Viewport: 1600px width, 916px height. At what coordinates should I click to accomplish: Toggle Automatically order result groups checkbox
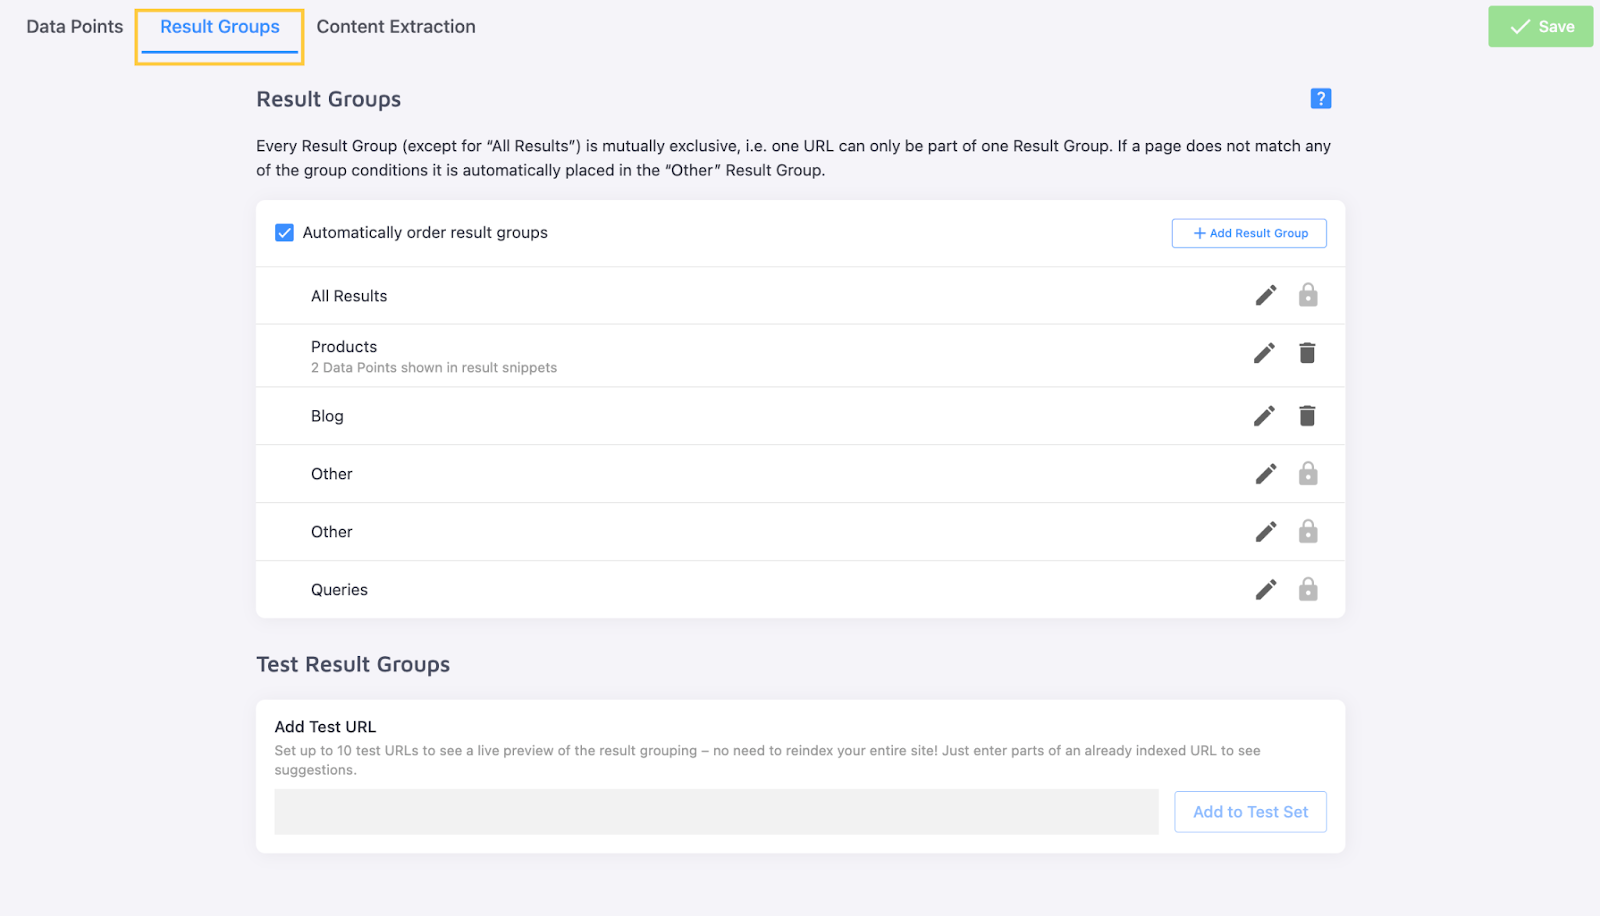click(x=285, y=233)
